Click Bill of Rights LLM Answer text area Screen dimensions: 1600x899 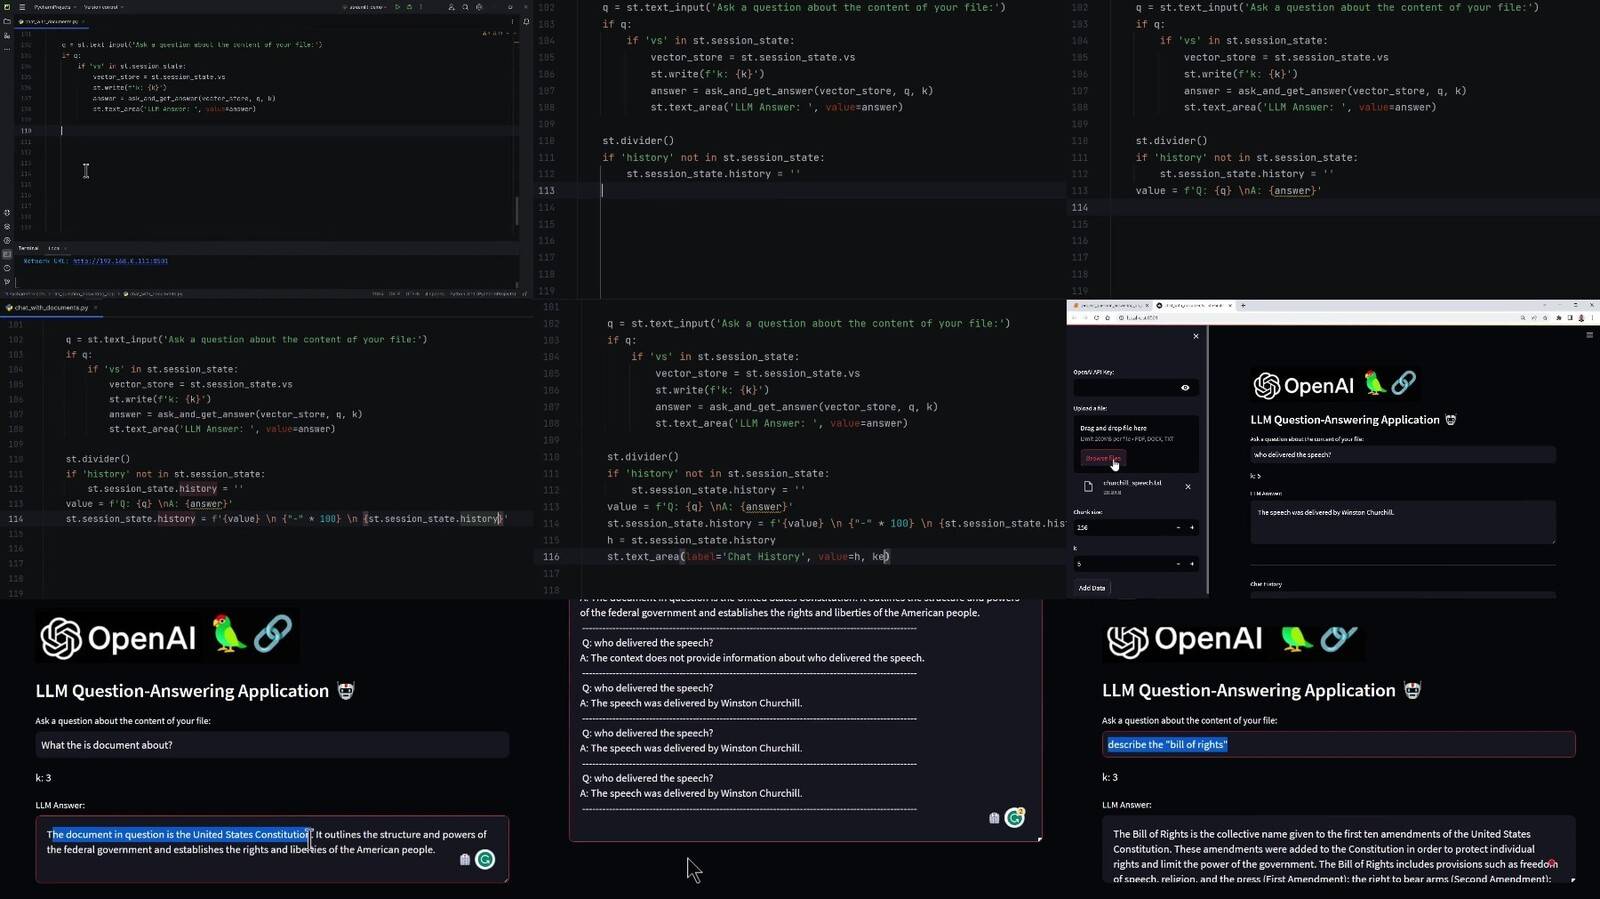(x=1338, y=851)
